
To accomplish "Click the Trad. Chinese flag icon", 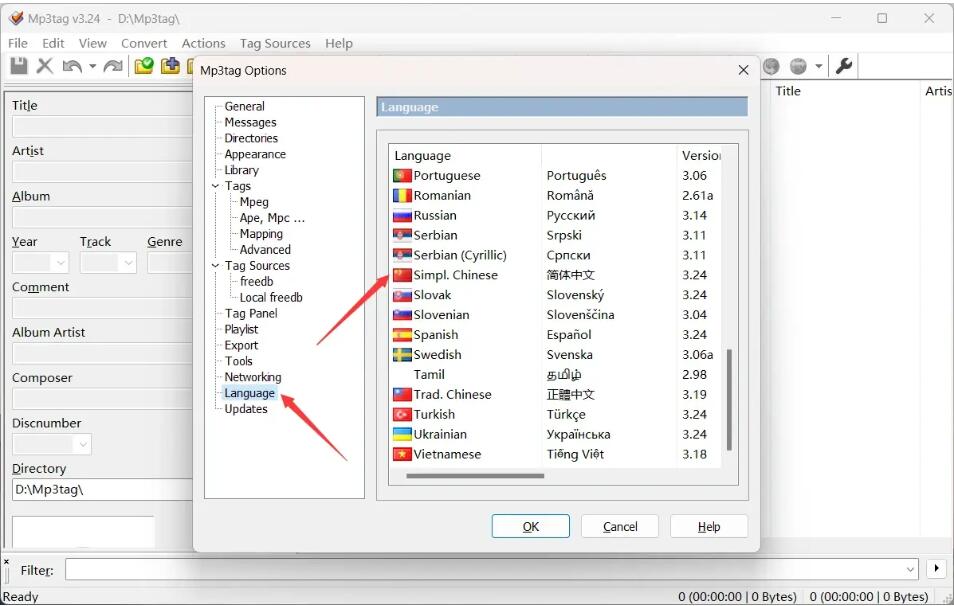I will pos(402,395).
